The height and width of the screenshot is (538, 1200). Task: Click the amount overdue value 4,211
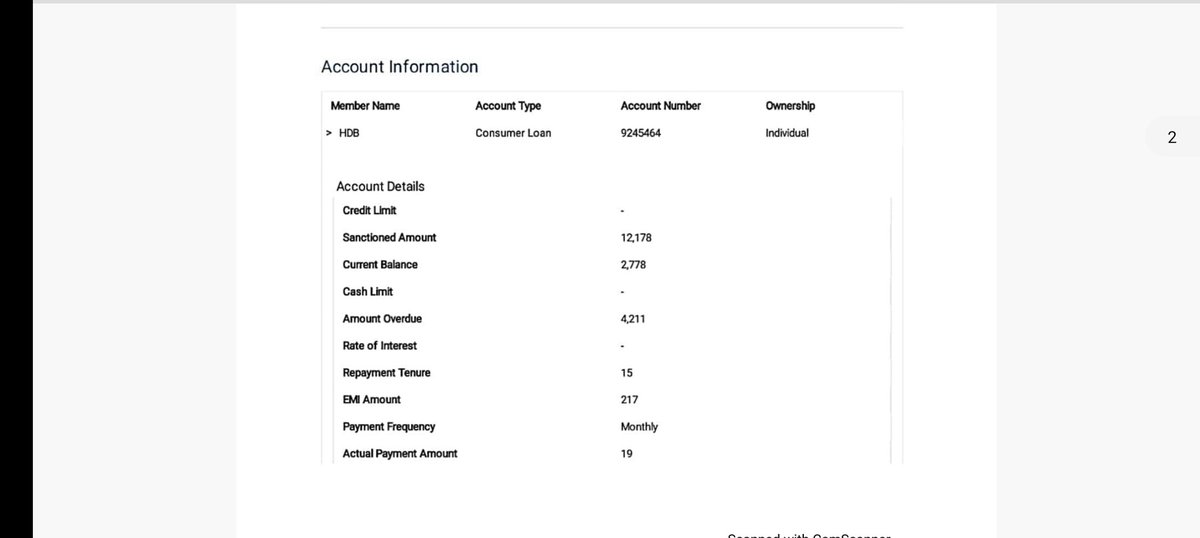[x=633, y=319]
